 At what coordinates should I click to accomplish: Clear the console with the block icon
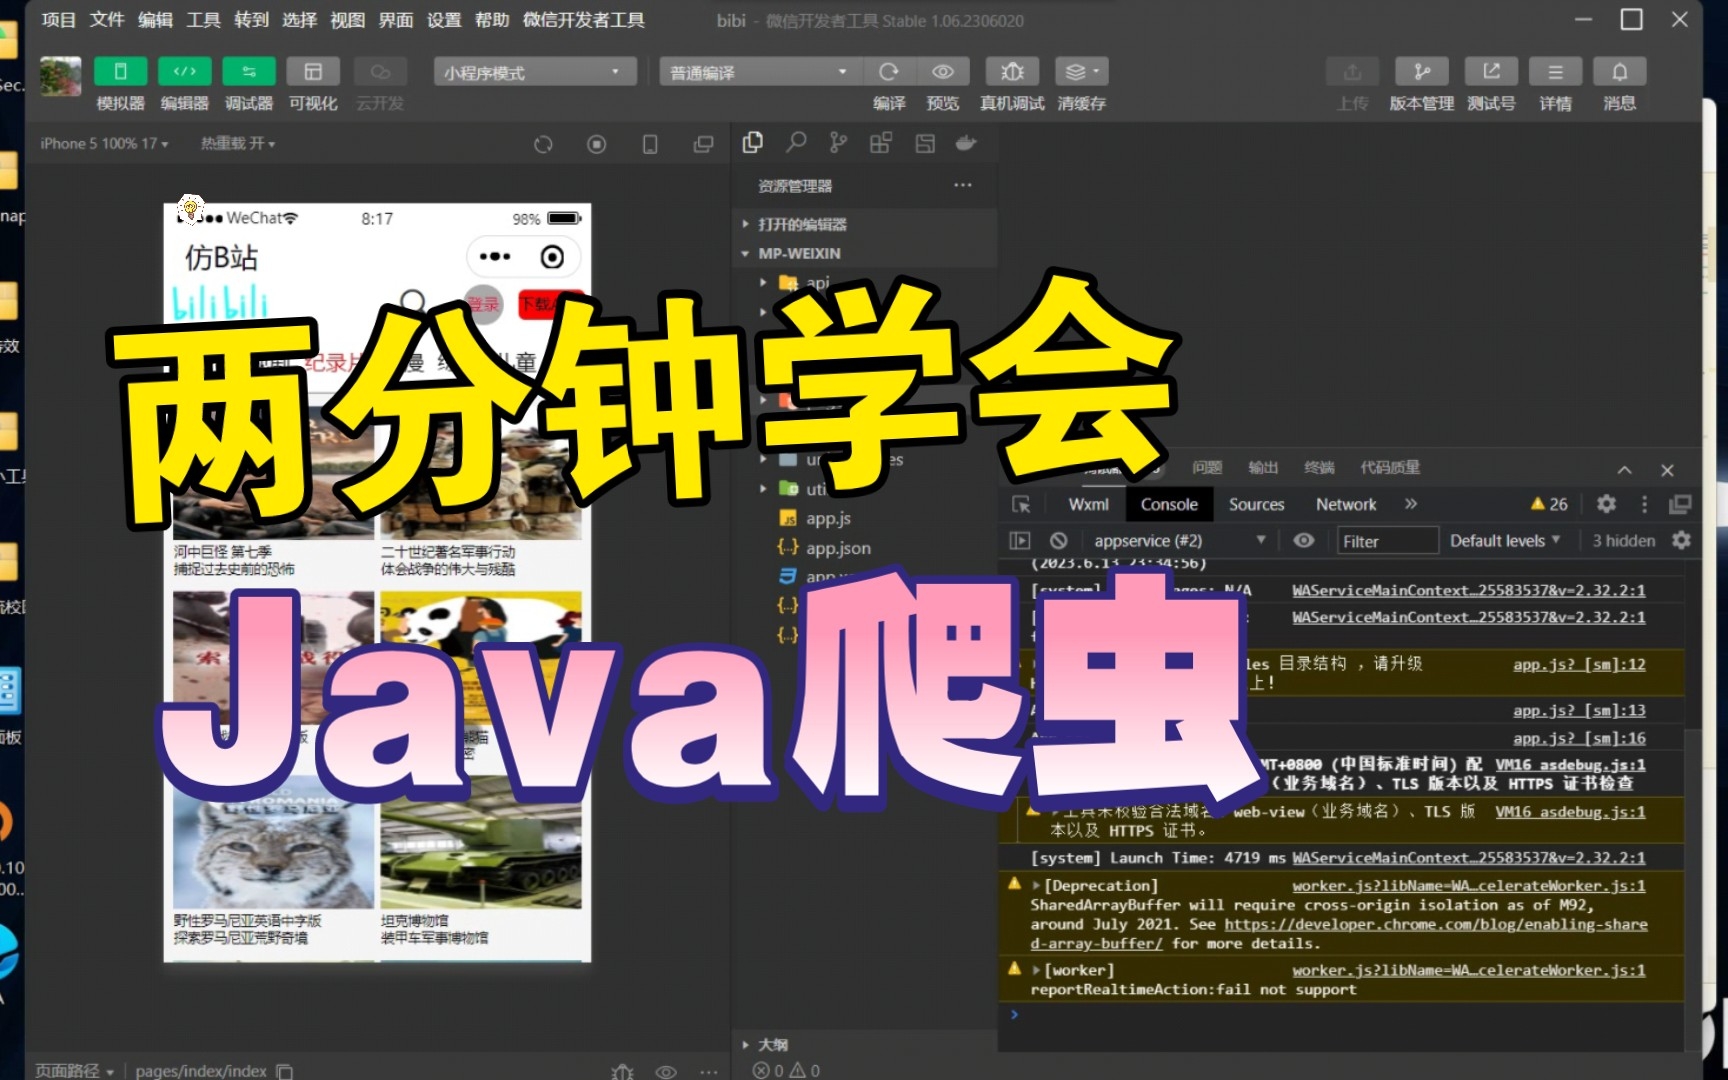point(1058,540)
